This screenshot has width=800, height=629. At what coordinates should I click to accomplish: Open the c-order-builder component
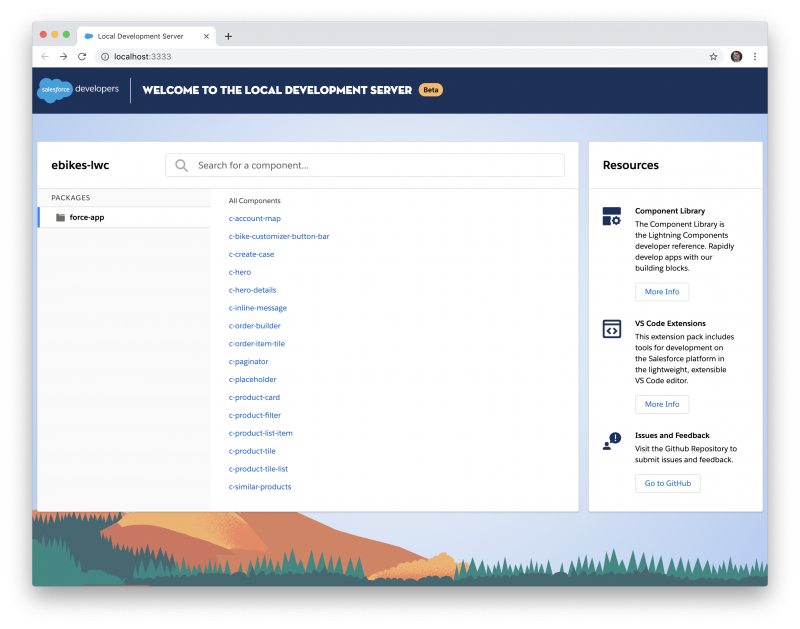(255, 325)
